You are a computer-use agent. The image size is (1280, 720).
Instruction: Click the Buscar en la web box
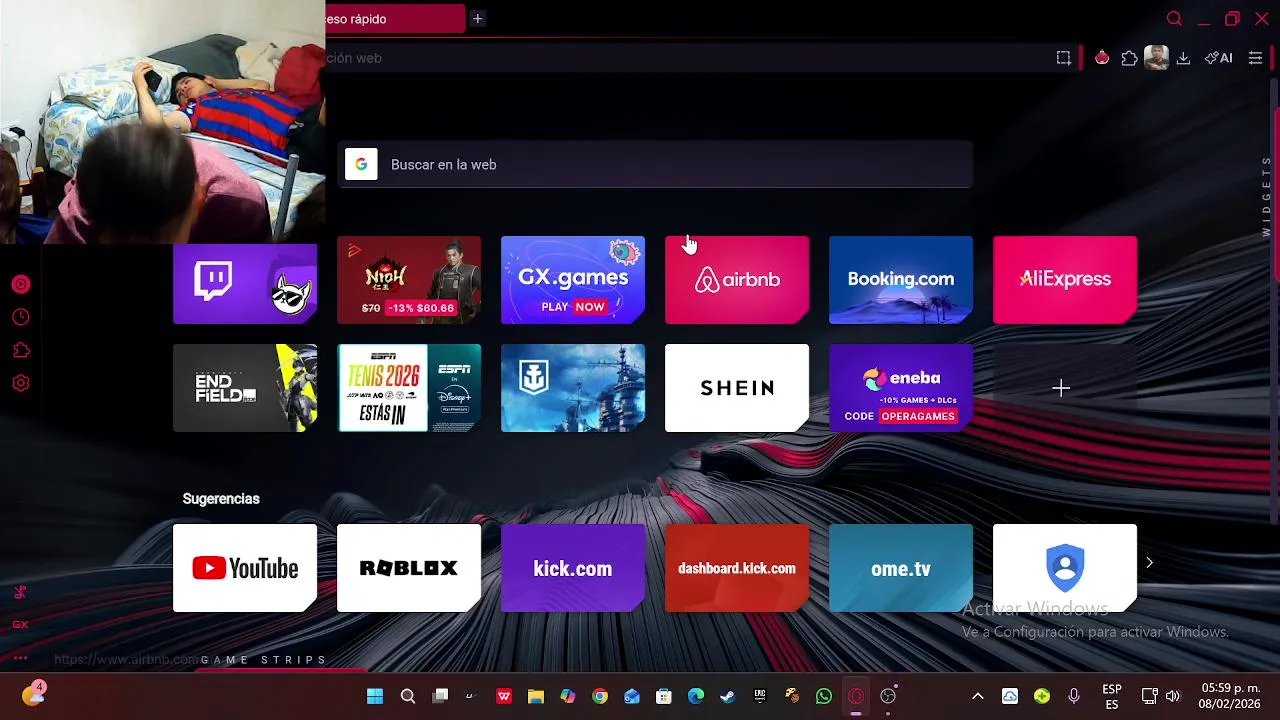coord(655,164)
